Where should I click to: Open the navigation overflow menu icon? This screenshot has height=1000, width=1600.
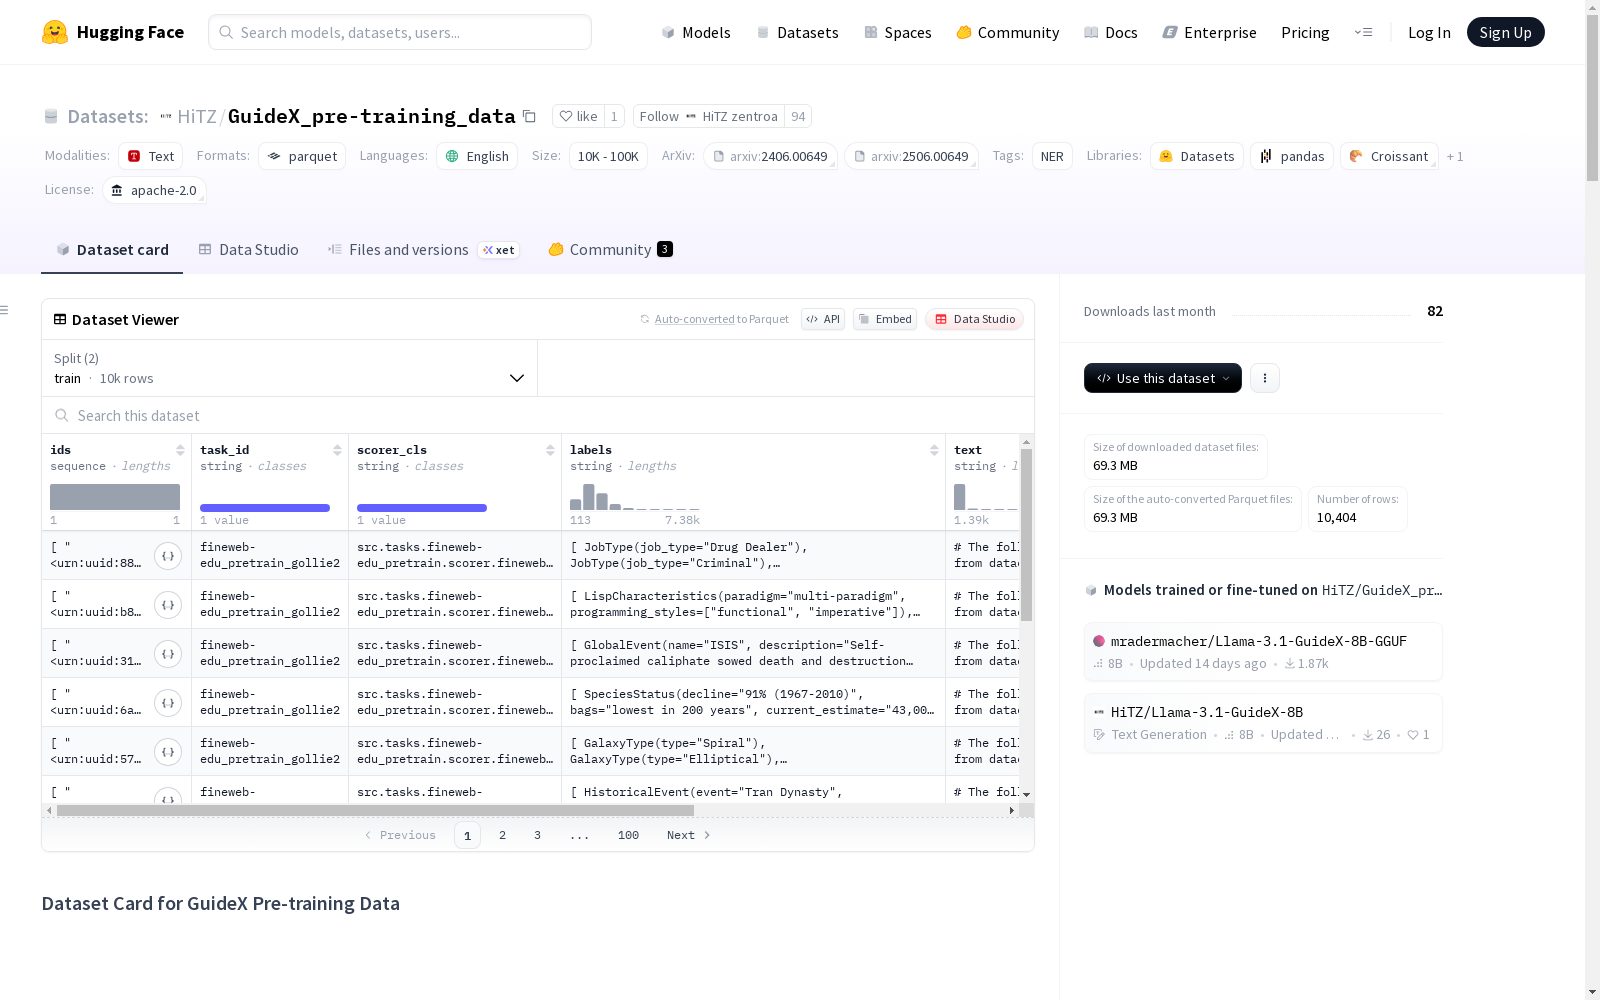coord(1363,32)
